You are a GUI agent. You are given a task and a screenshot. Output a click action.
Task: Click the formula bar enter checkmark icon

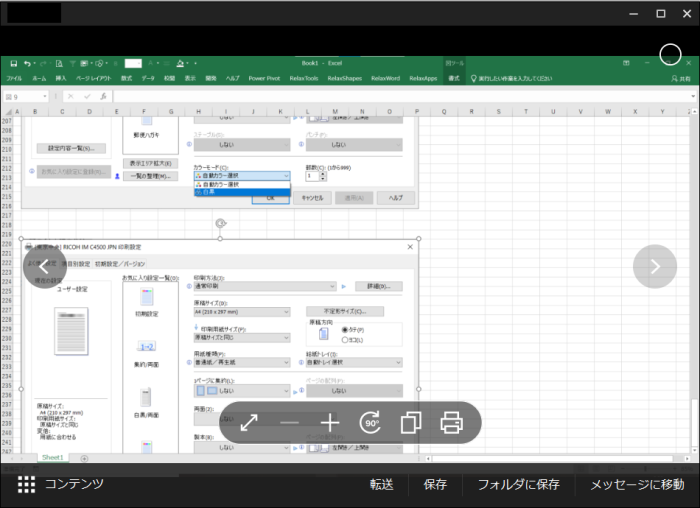click(x=87, y=96)
